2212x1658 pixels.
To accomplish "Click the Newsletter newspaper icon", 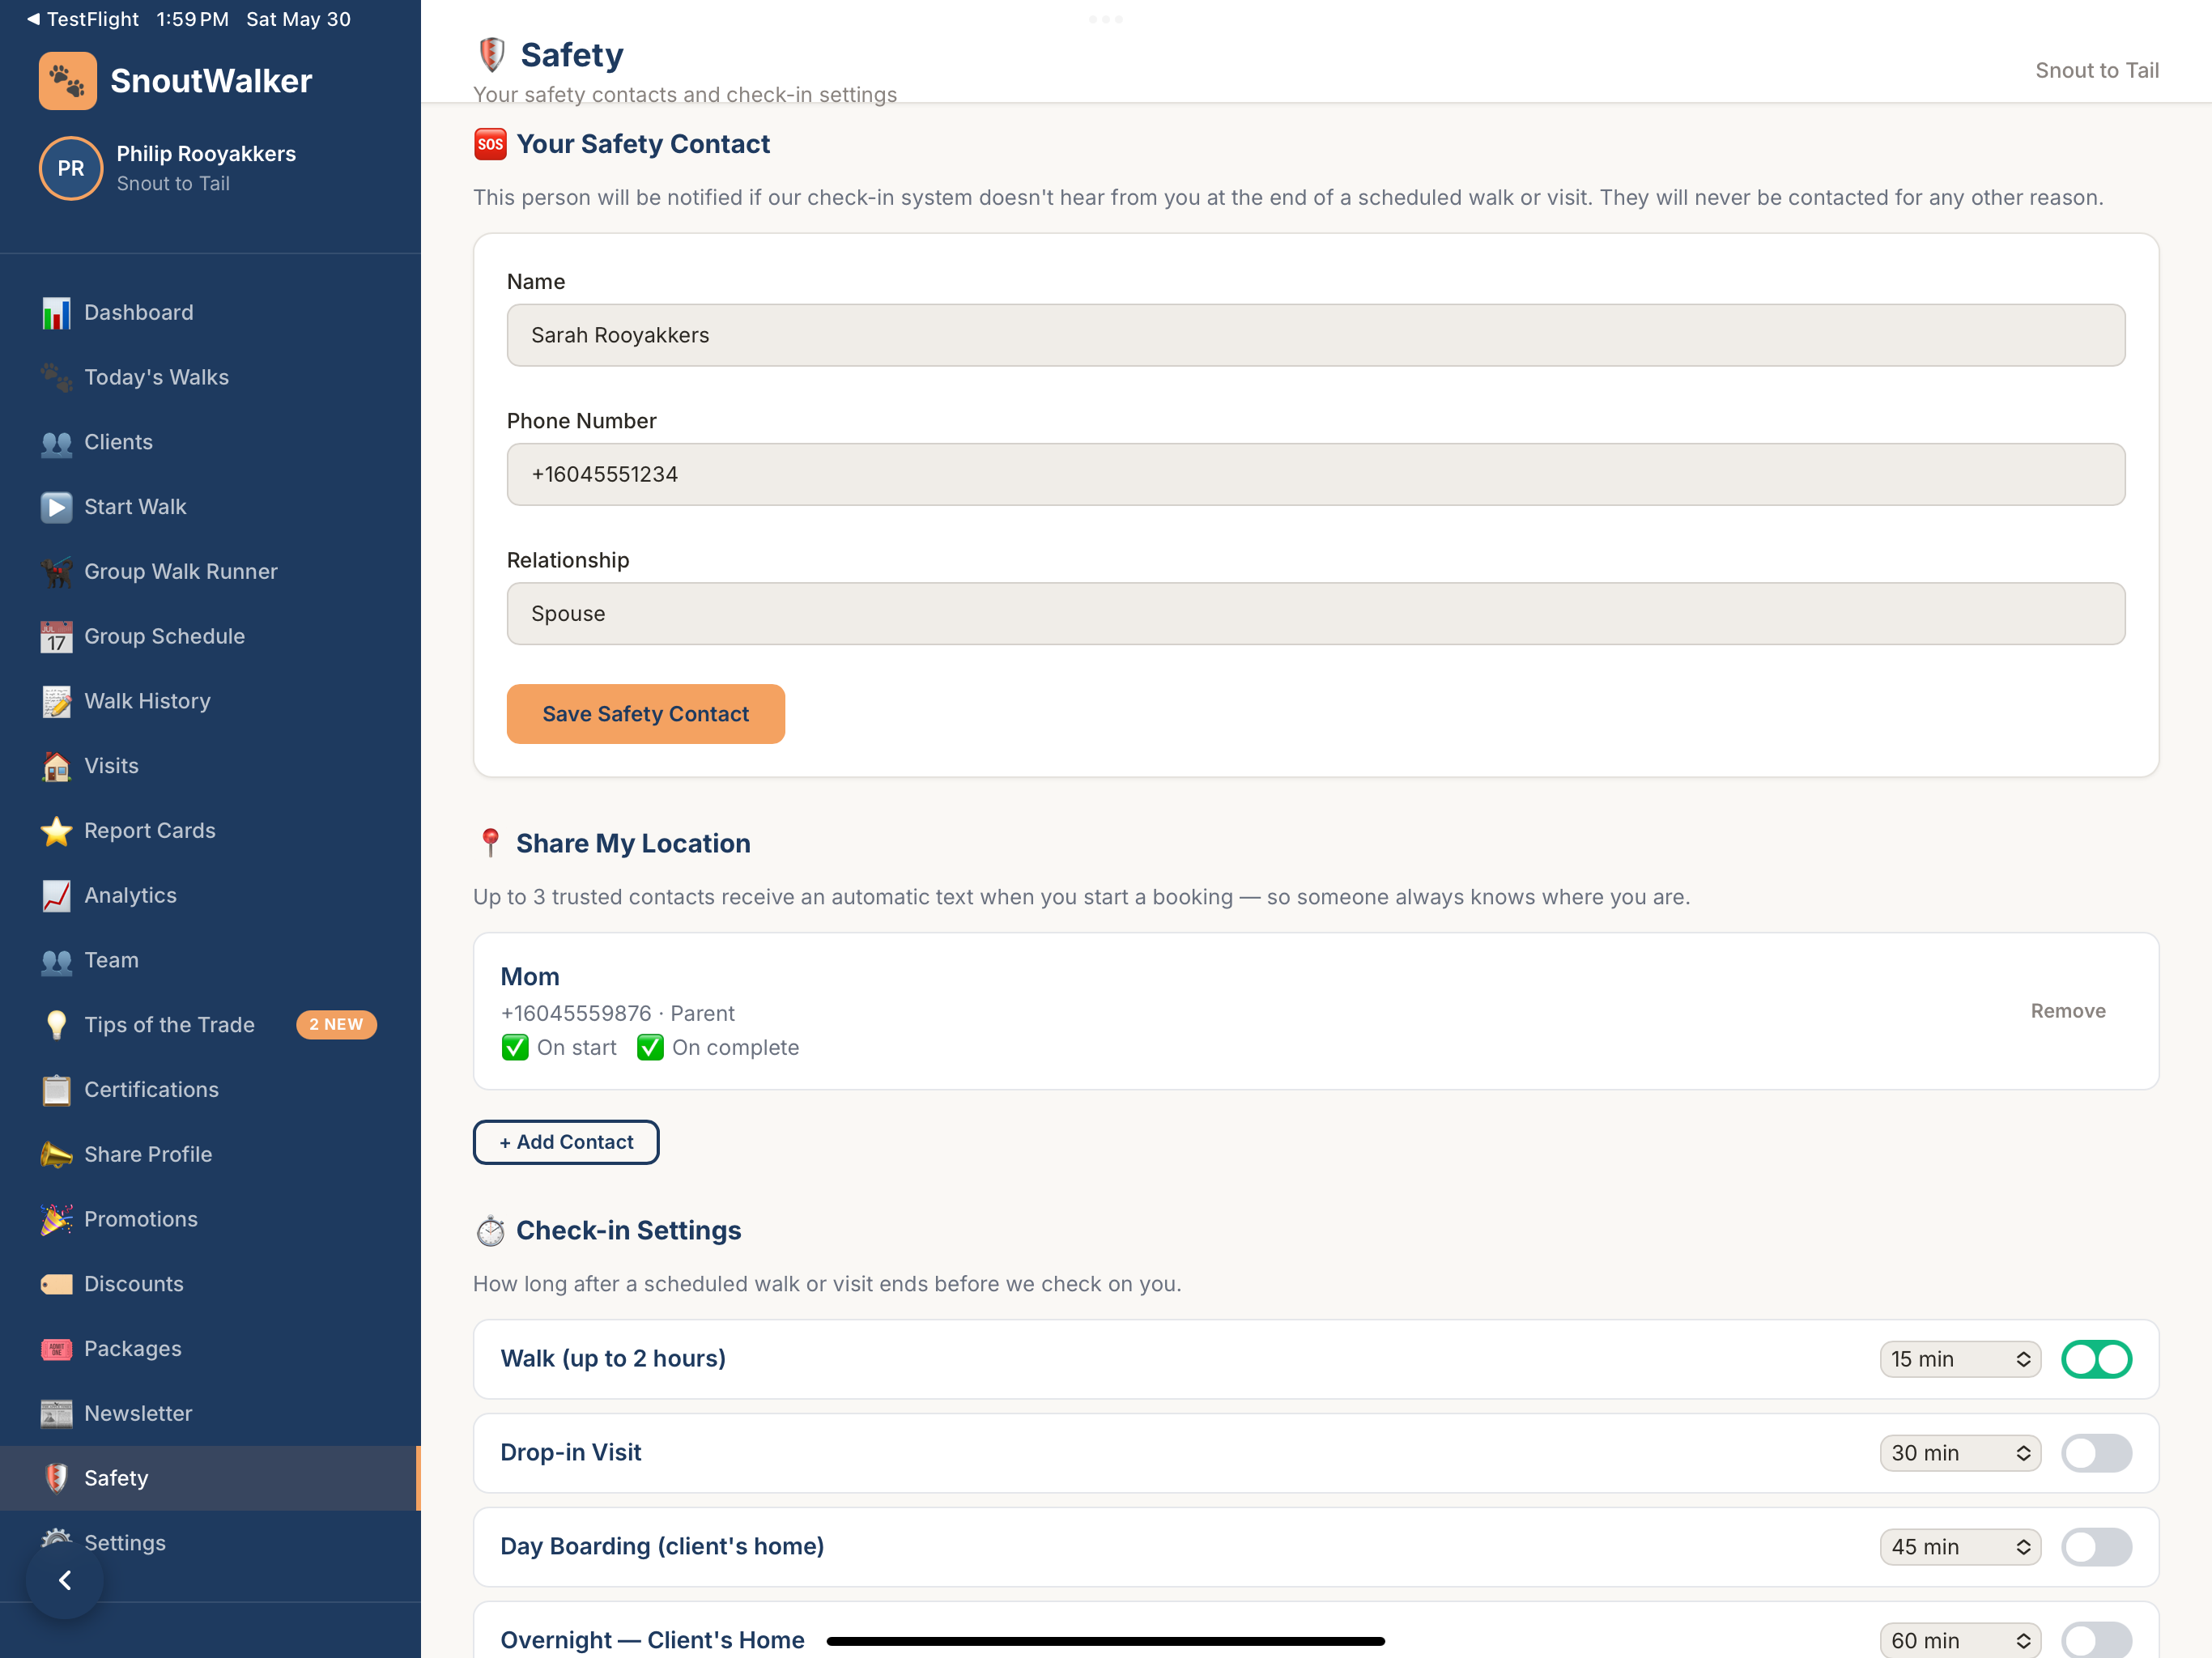I will click(56, 1414).
